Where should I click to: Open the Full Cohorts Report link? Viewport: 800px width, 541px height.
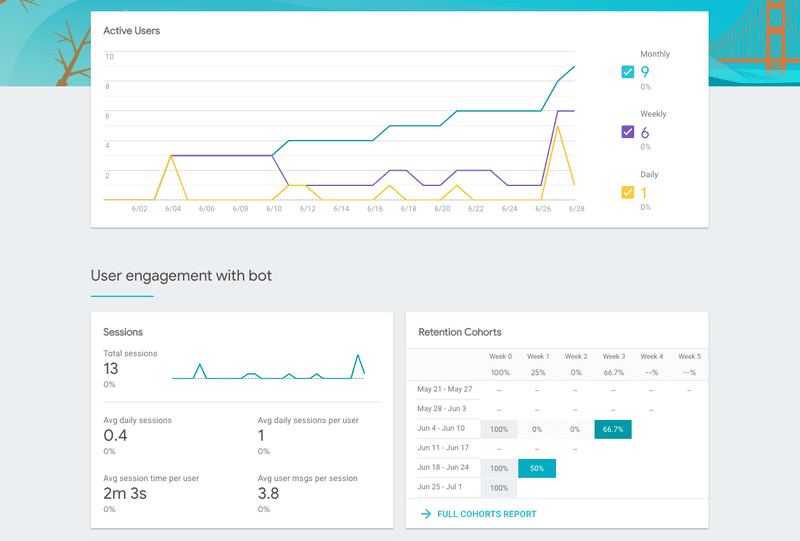(489, 514)
